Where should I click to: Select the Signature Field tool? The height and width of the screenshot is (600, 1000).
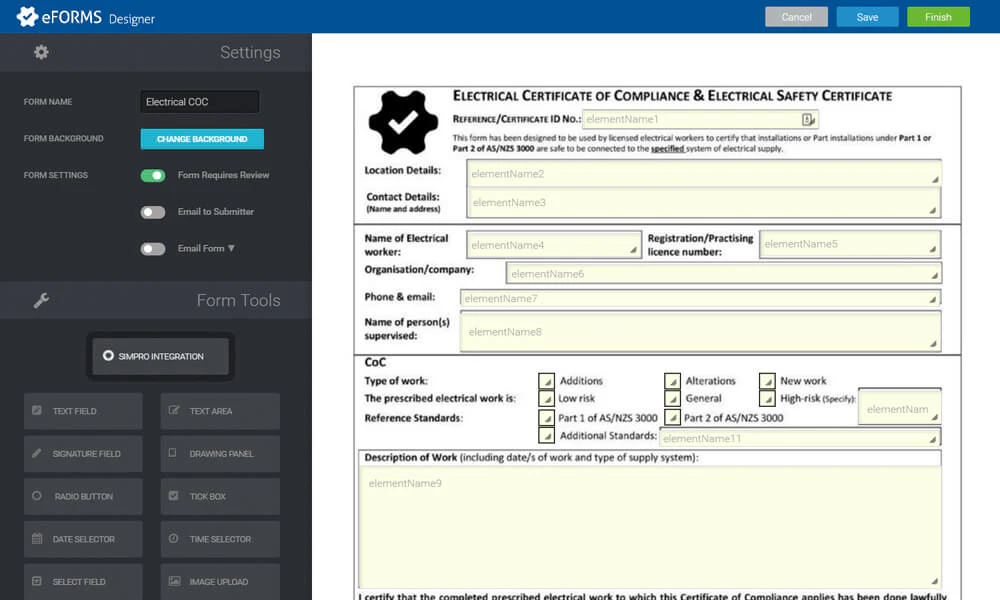point(83,453)
